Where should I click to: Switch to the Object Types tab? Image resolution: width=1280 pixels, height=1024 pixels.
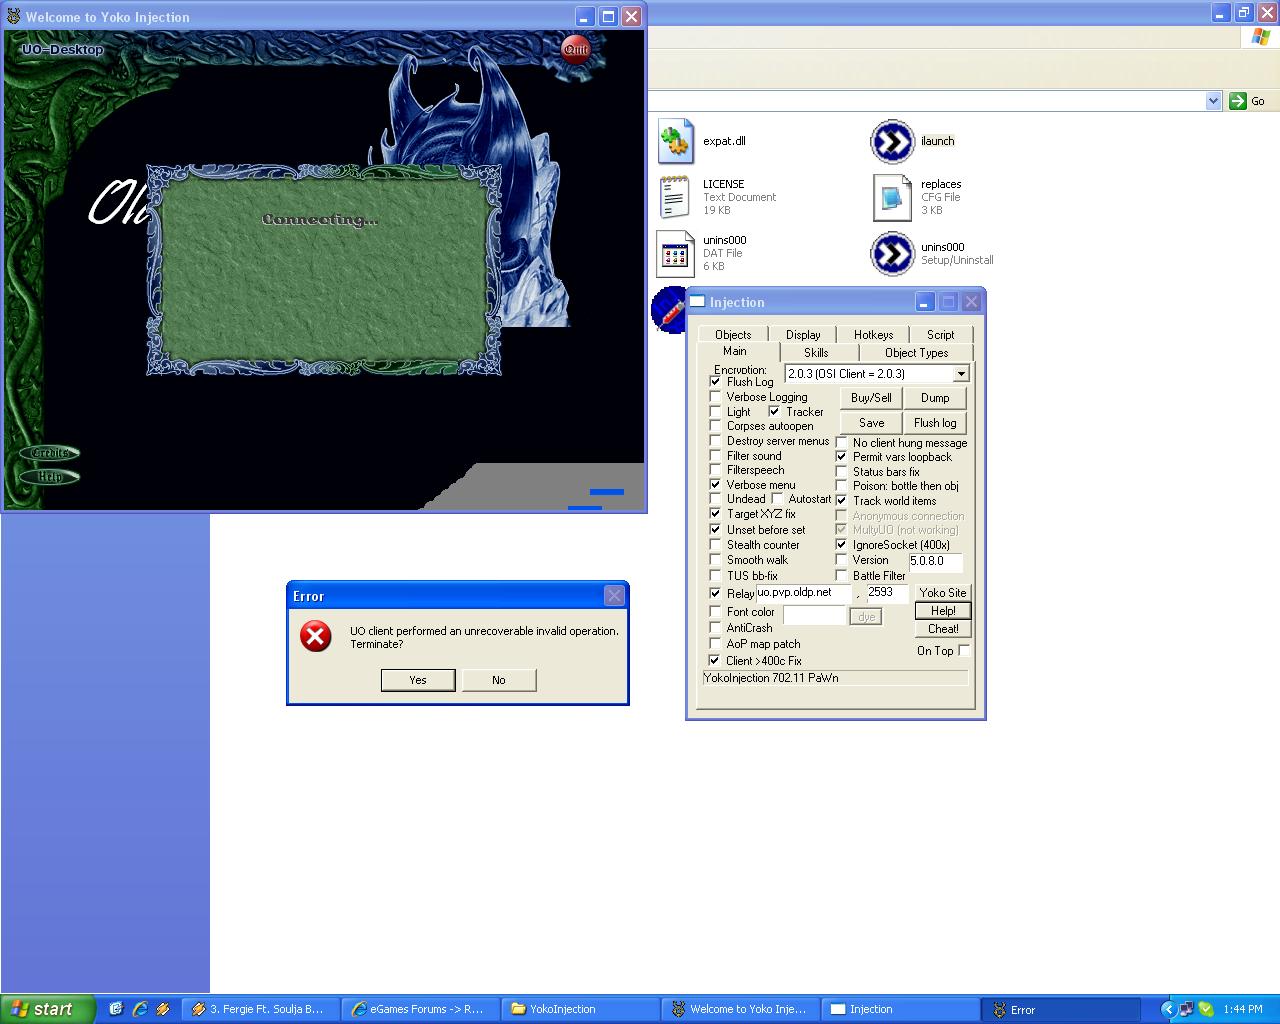916,352
